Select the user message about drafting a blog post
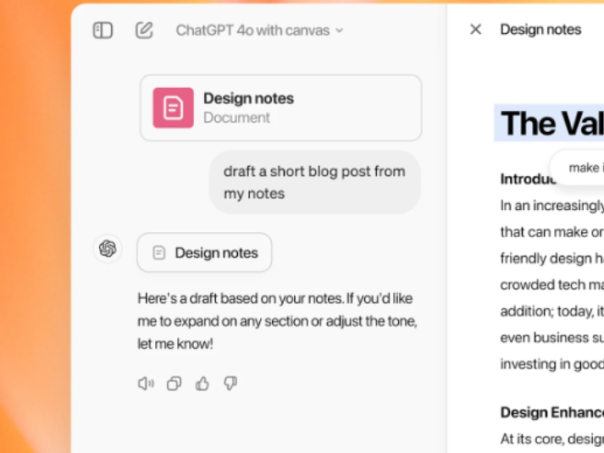Viewport: 604px width, 453px height. point(314,182)
